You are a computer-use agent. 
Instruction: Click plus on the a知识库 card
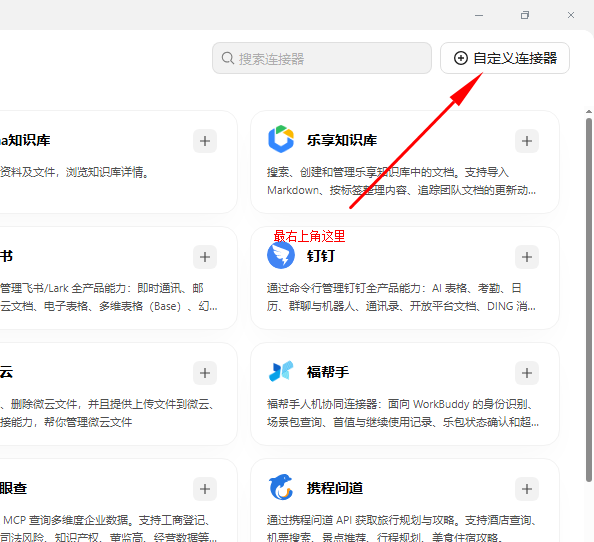pyautogui.click(x=205, y=141)
